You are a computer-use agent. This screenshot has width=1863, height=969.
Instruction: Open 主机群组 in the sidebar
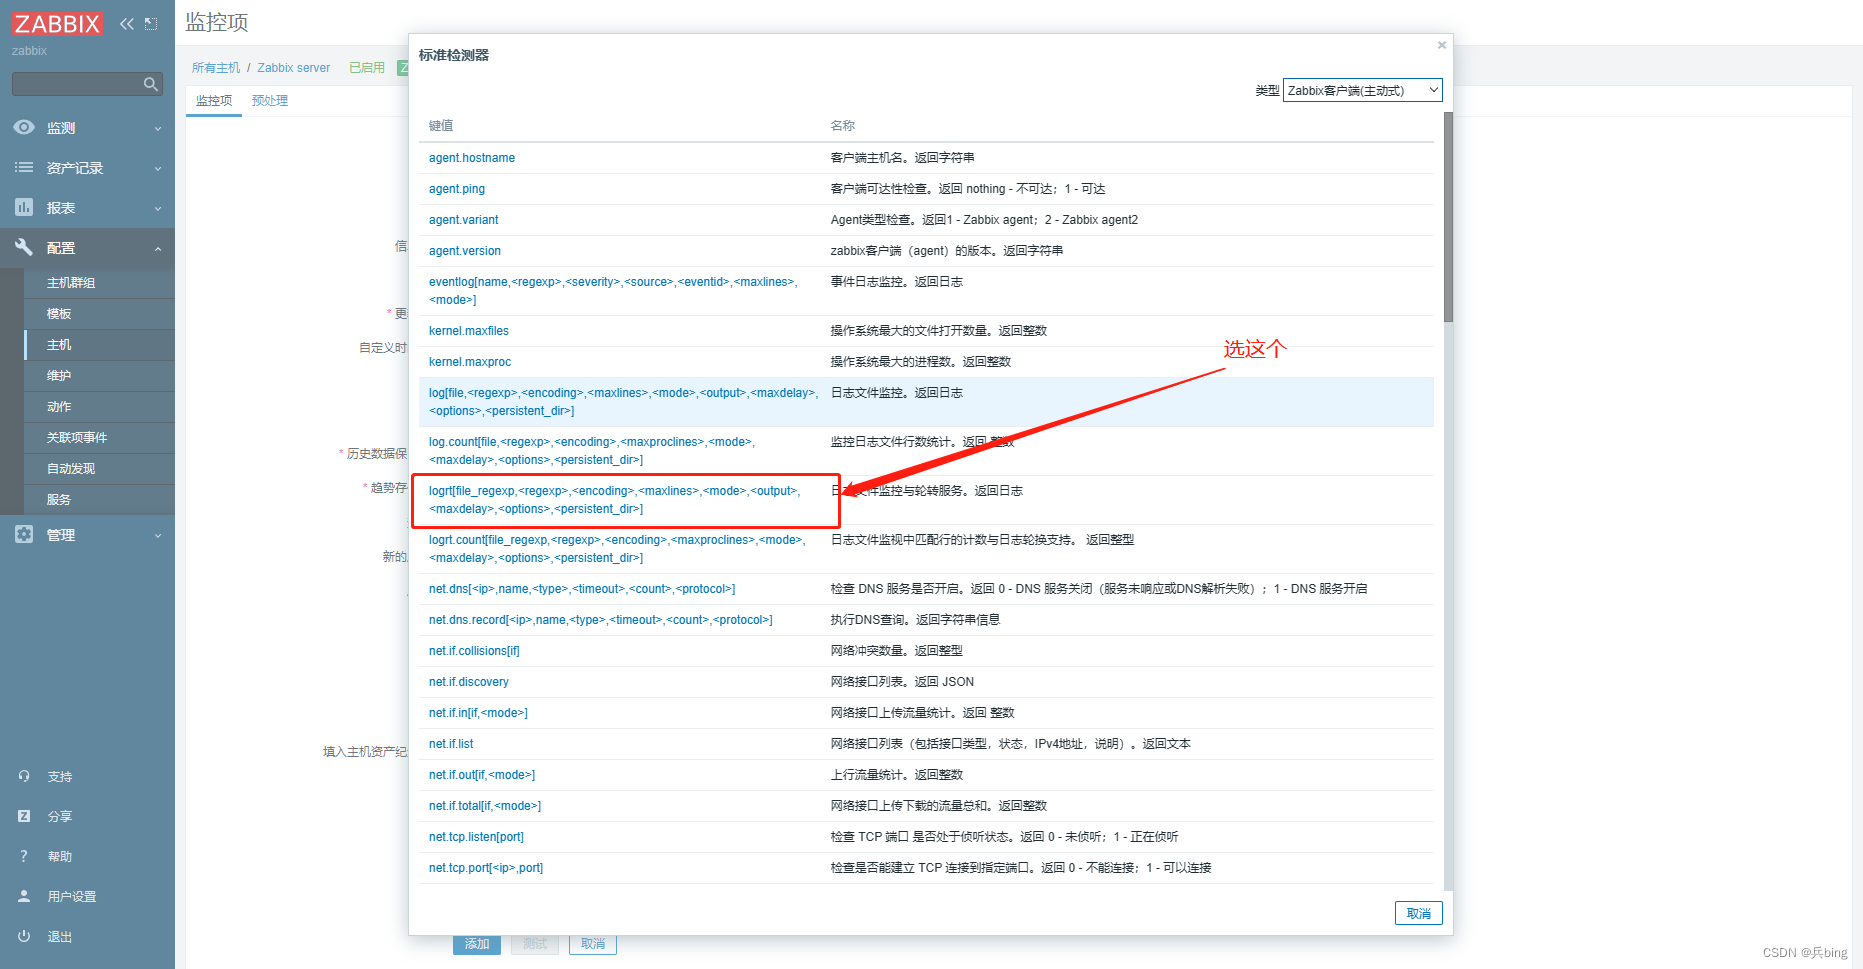71,283
